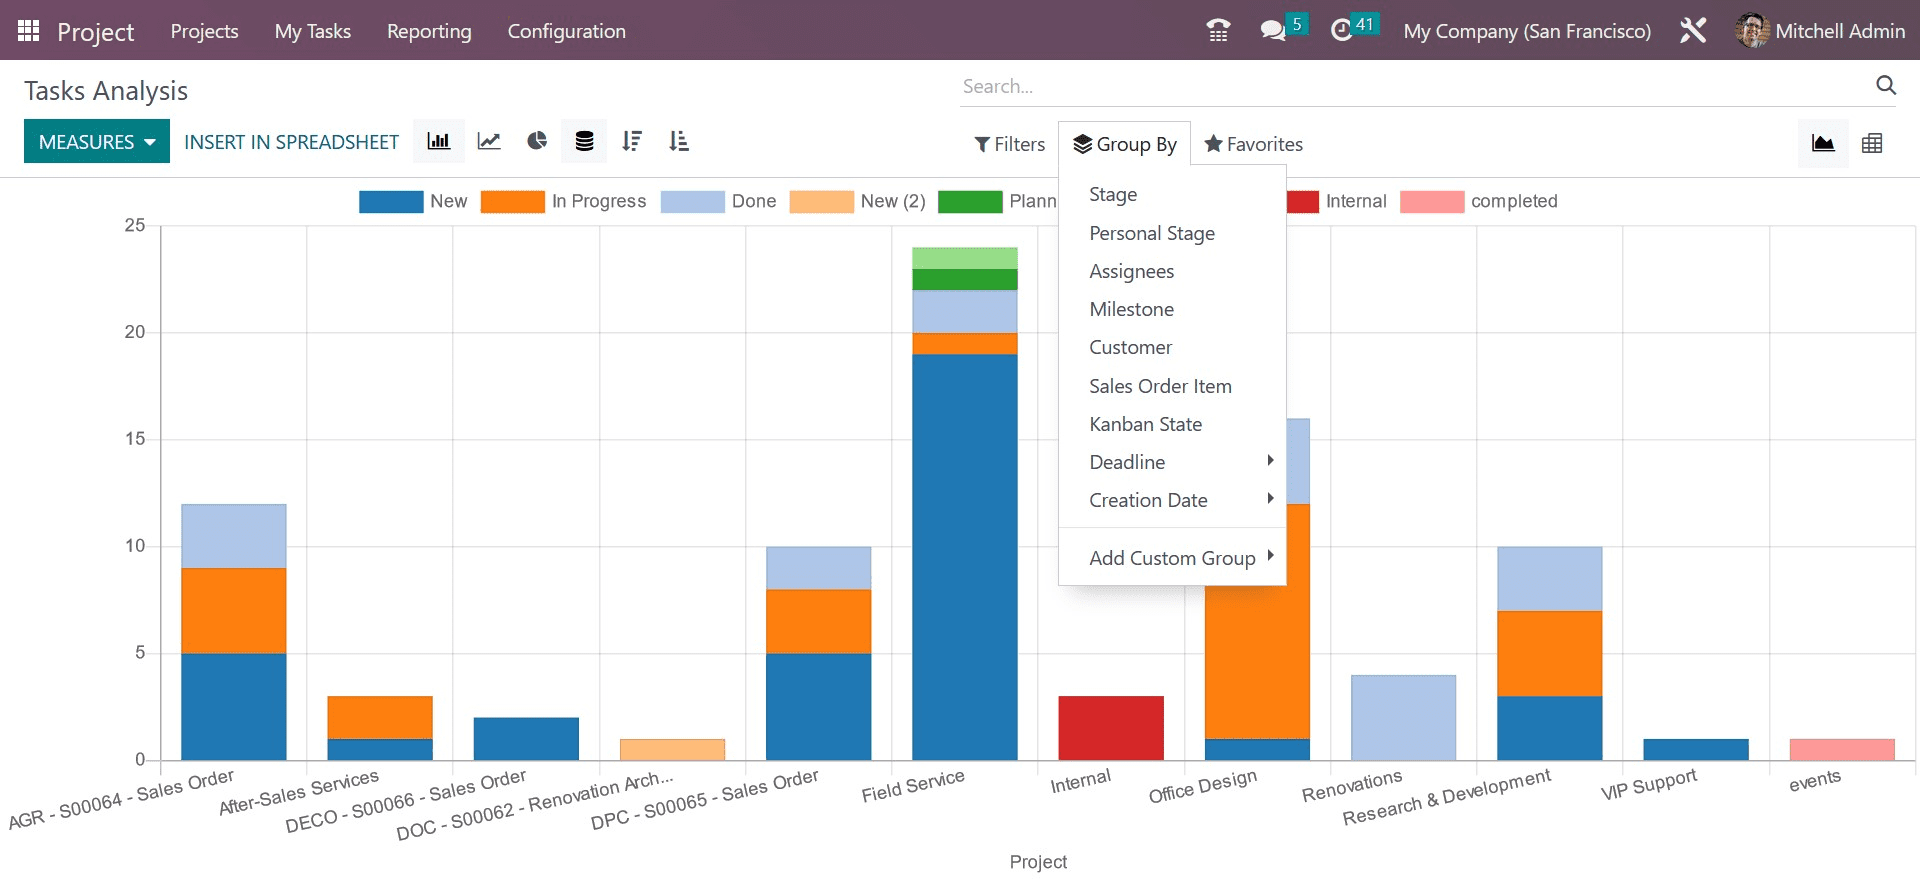
Task: Open the debug tools icon
Action: [x=1693, y=31]
